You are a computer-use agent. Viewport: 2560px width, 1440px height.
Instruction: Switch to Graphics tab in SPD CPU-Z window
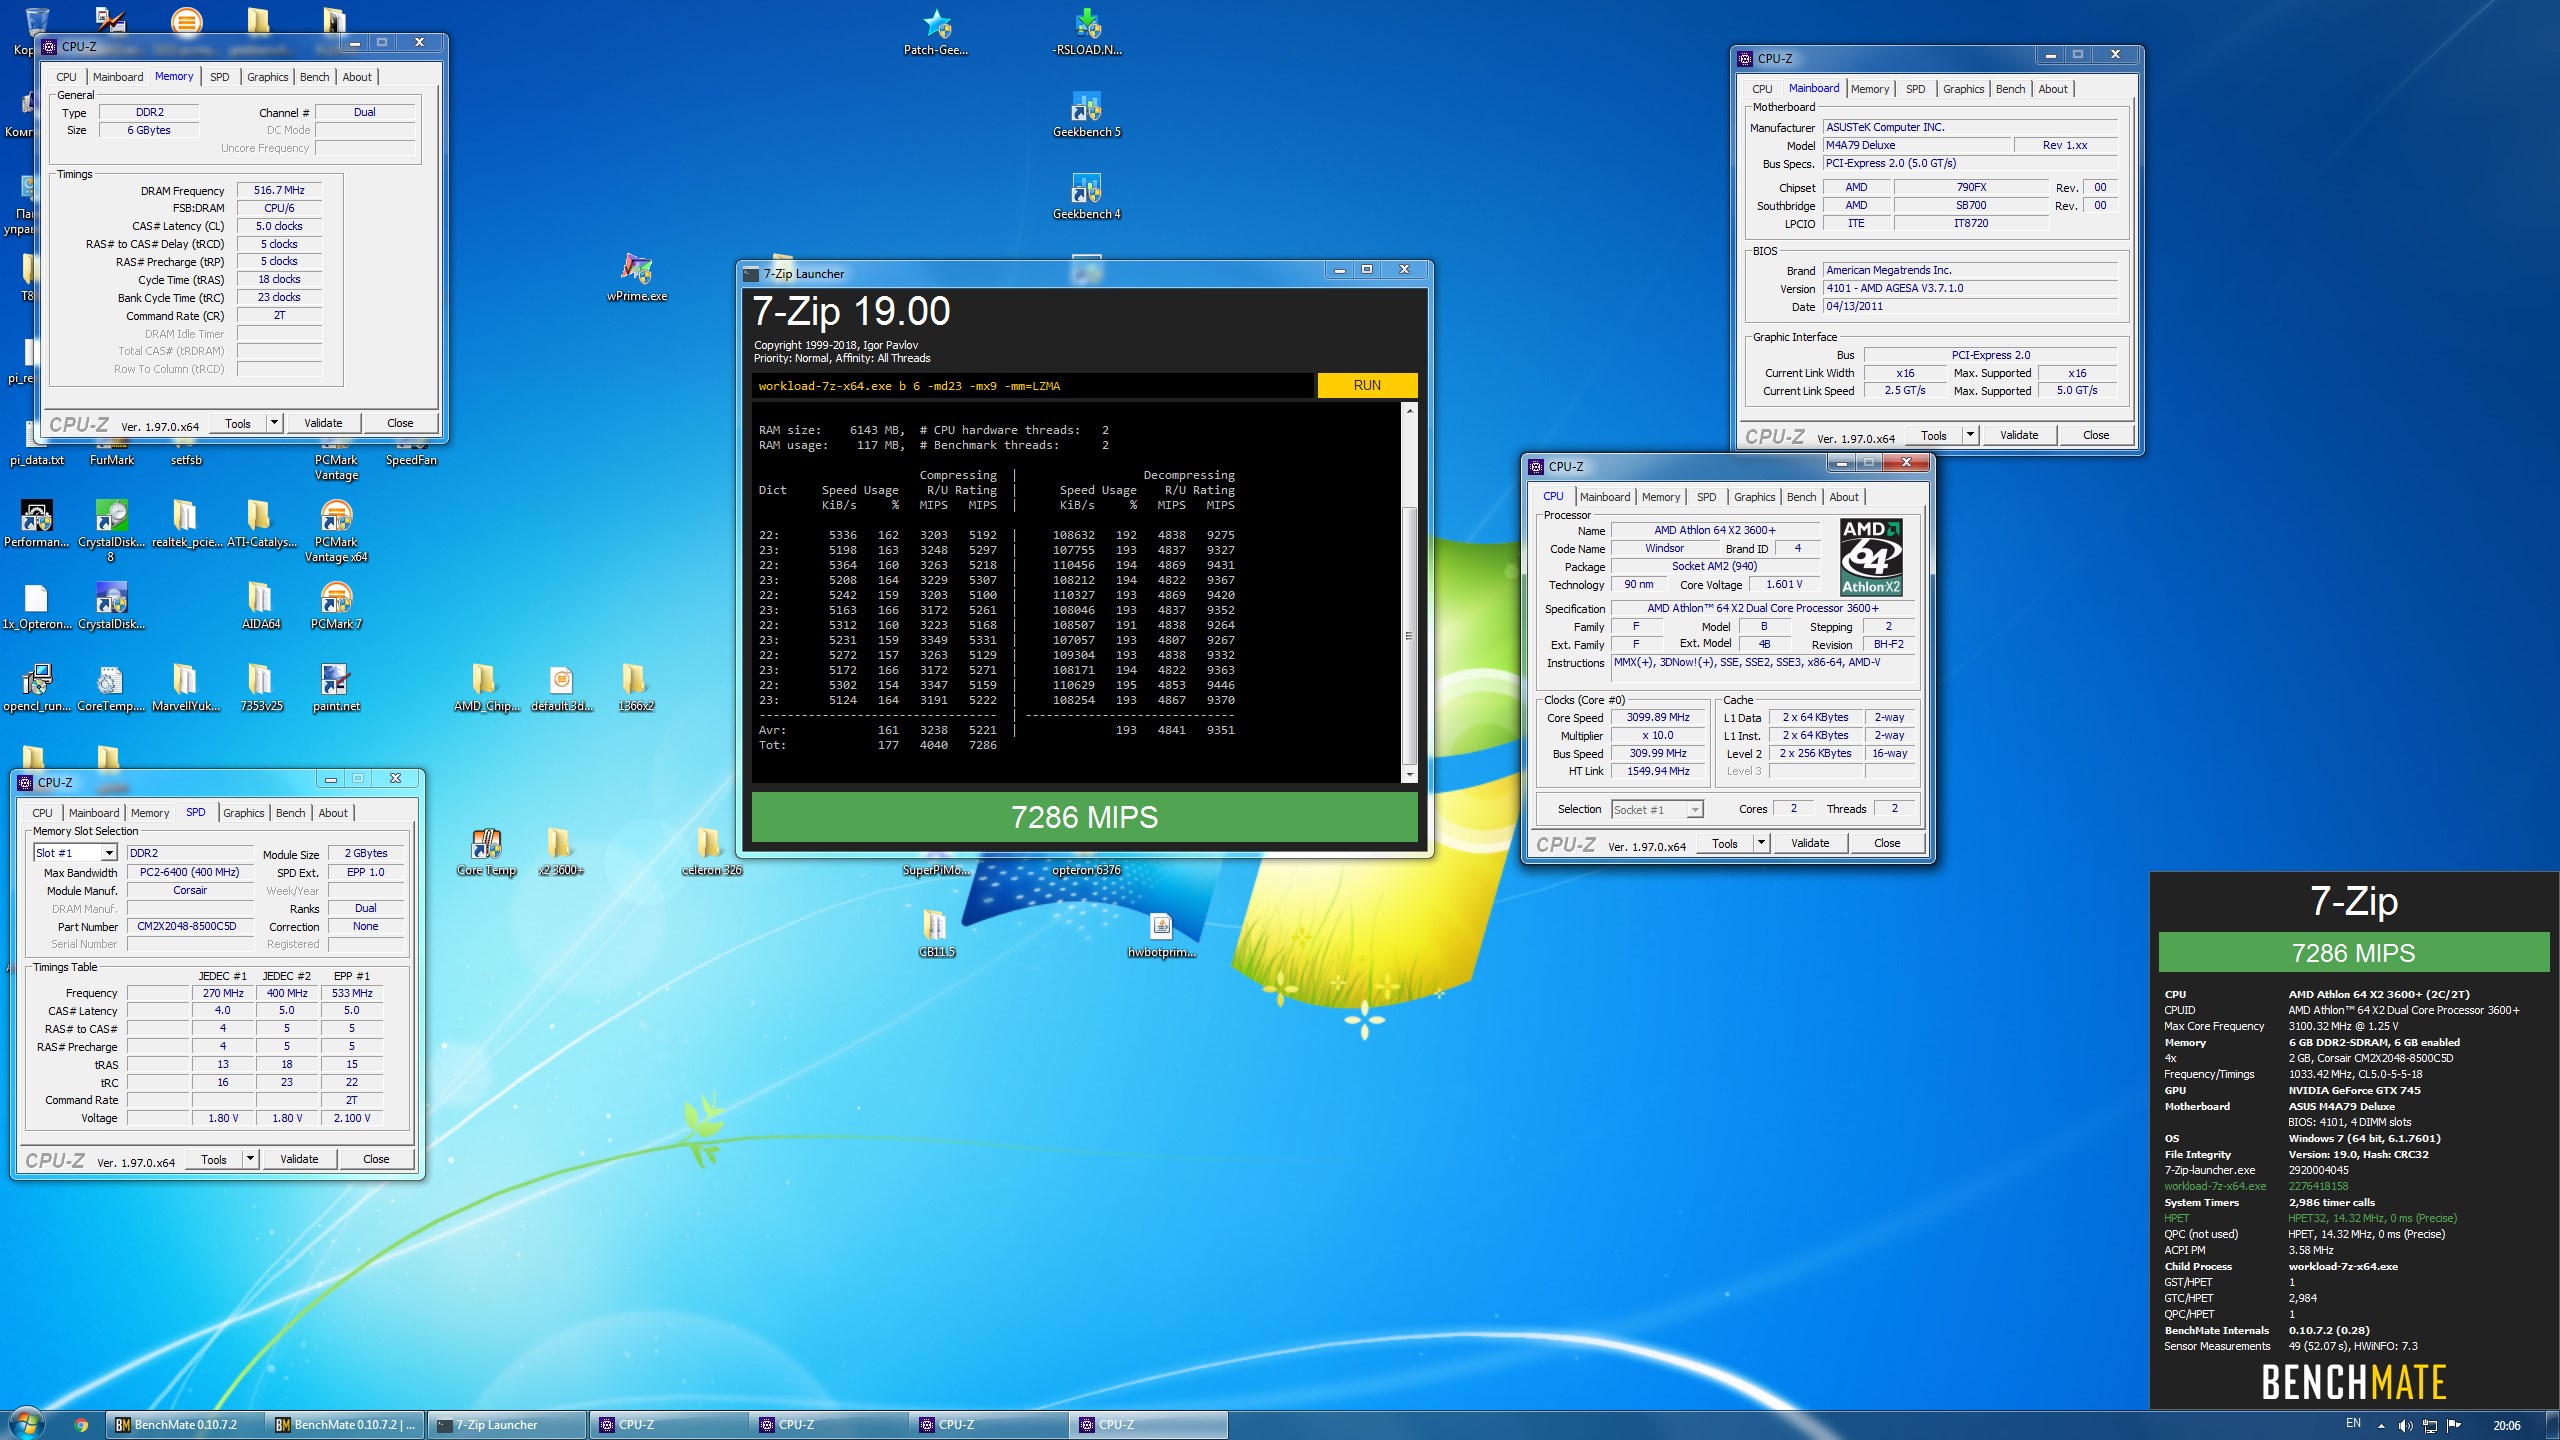pos(244,813)
